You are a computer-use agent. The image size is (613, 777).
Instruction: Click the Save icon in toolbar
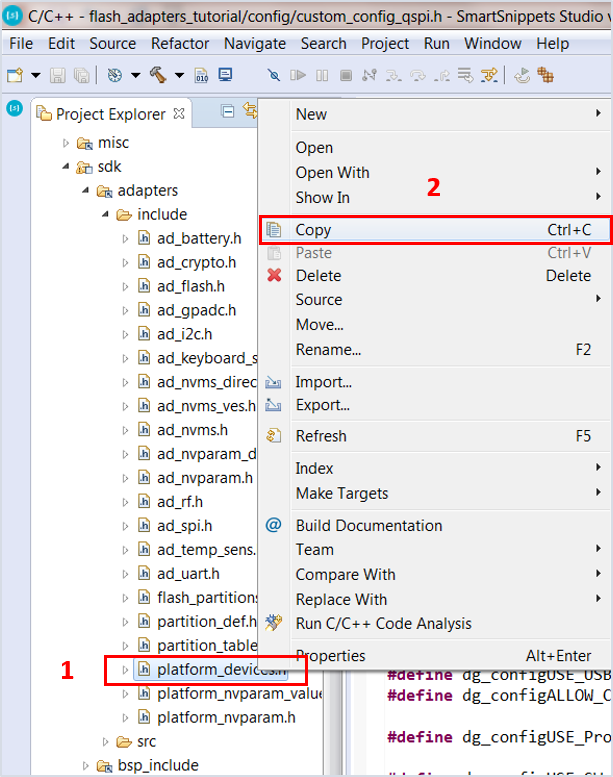pyautogui.click(x=60, y=76)
